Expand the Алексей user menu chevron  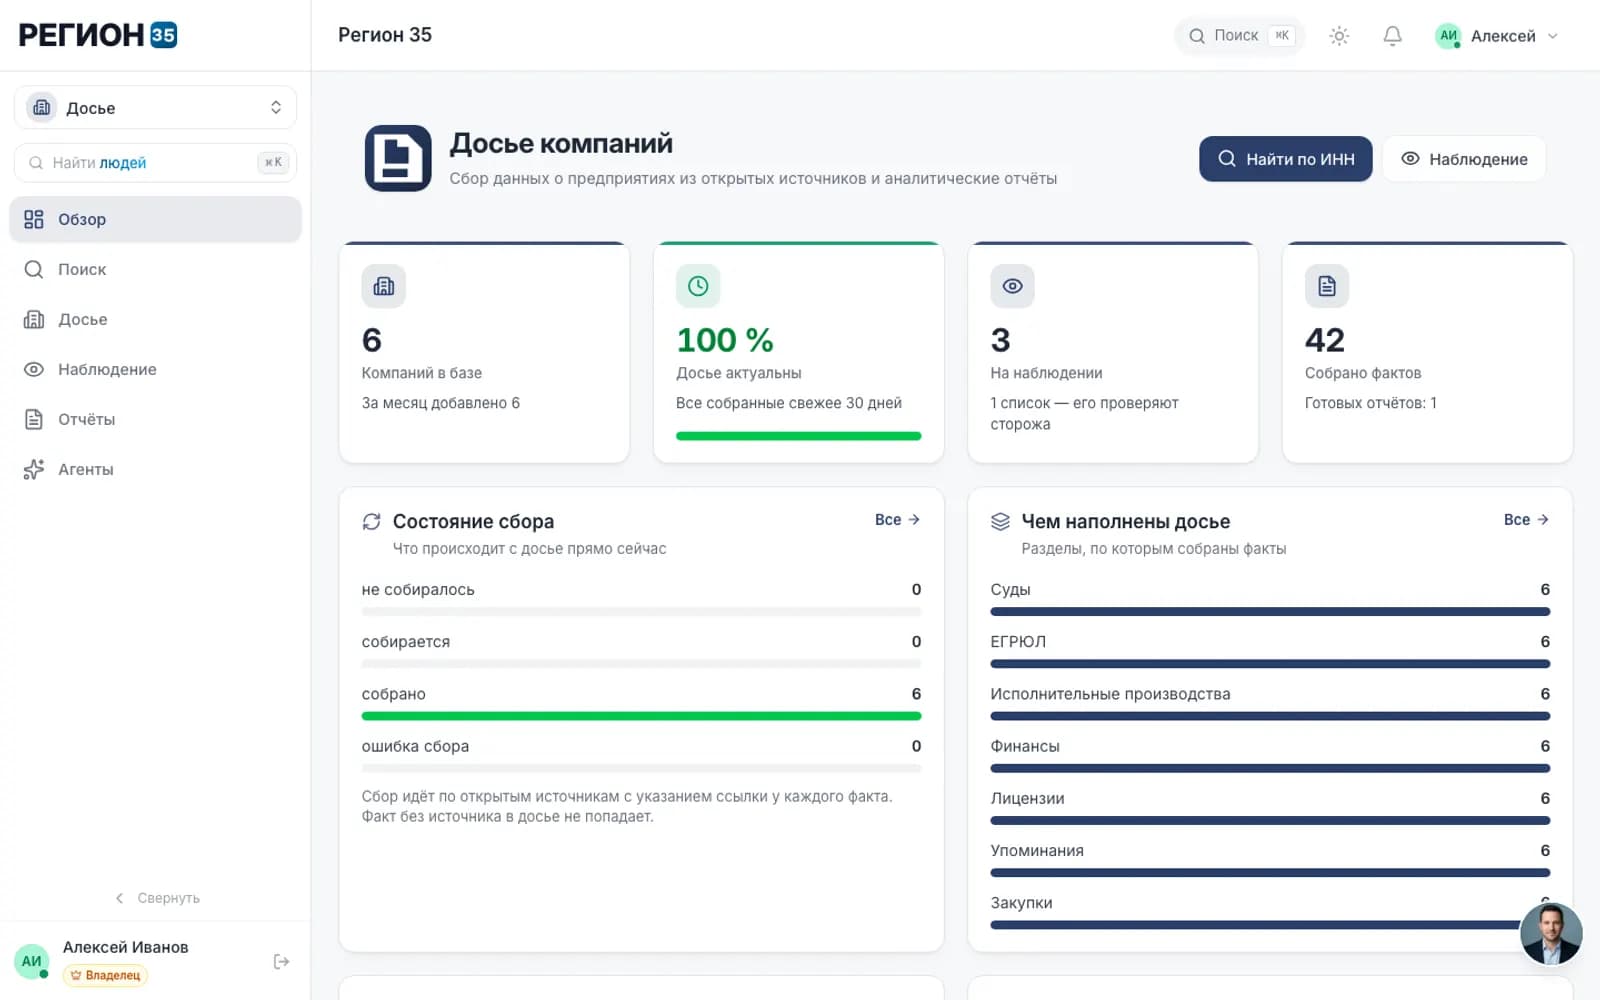click(1553, 36)
